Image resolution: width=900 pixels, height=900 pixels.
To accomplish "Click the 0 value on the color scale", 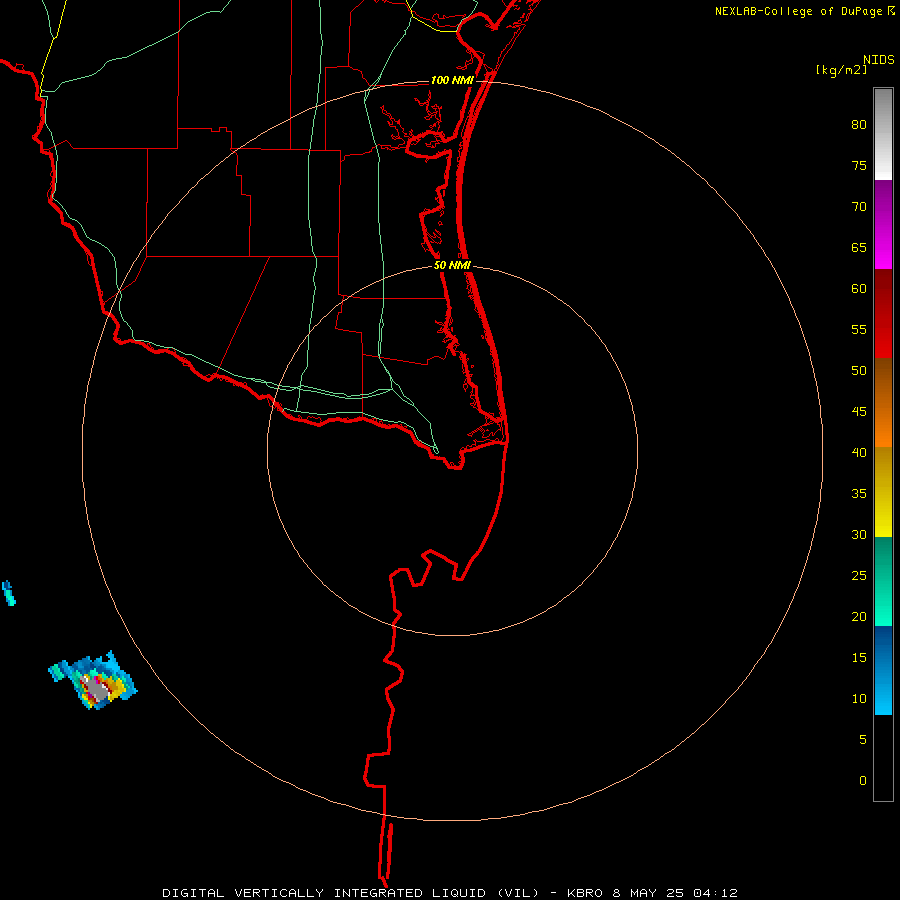I will tap(863, 781).
